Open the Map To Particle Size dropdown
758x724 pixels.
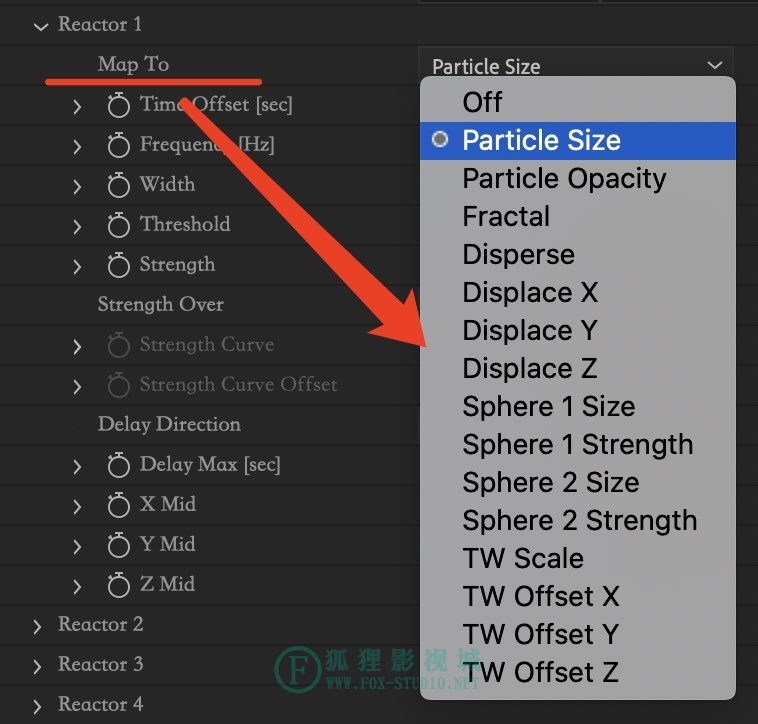576,66
